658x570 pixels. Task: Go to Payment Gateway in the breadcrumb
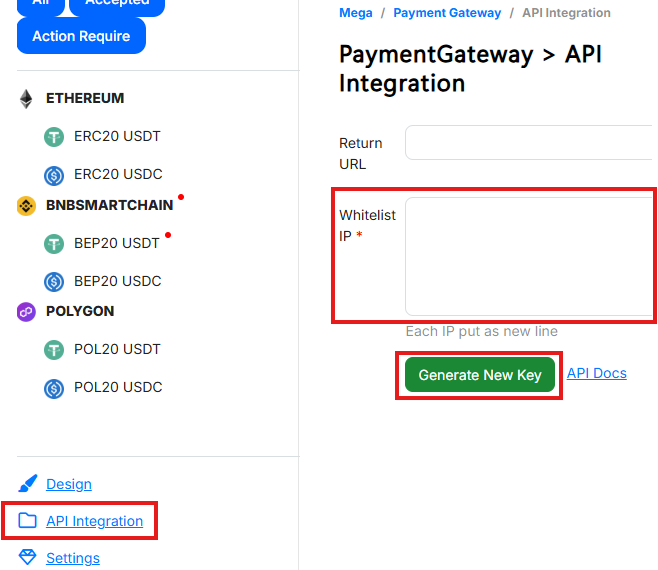447,13
